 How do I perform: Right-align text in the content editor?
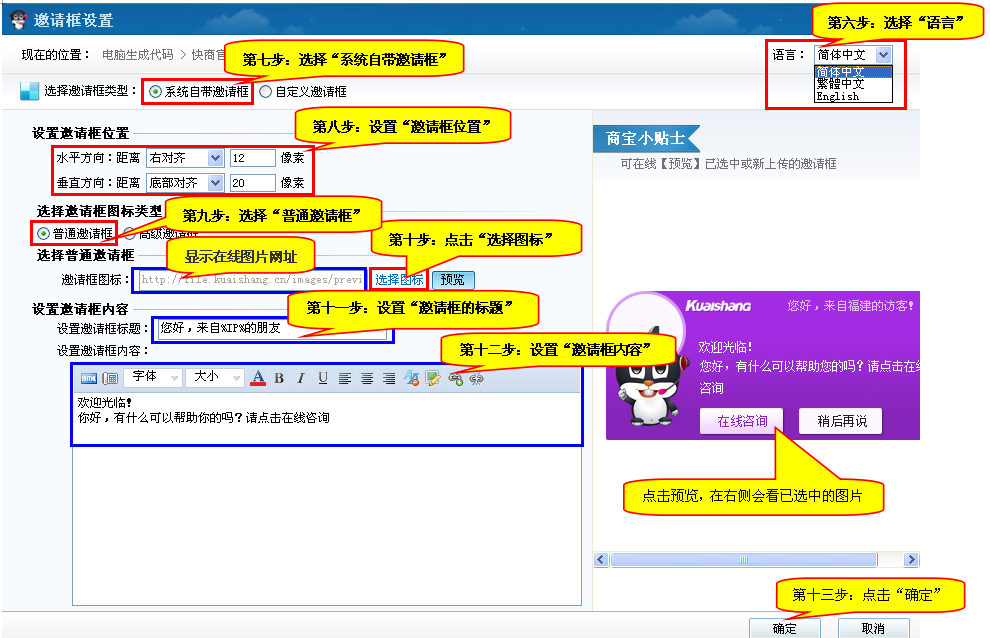(x=389, y=378)
